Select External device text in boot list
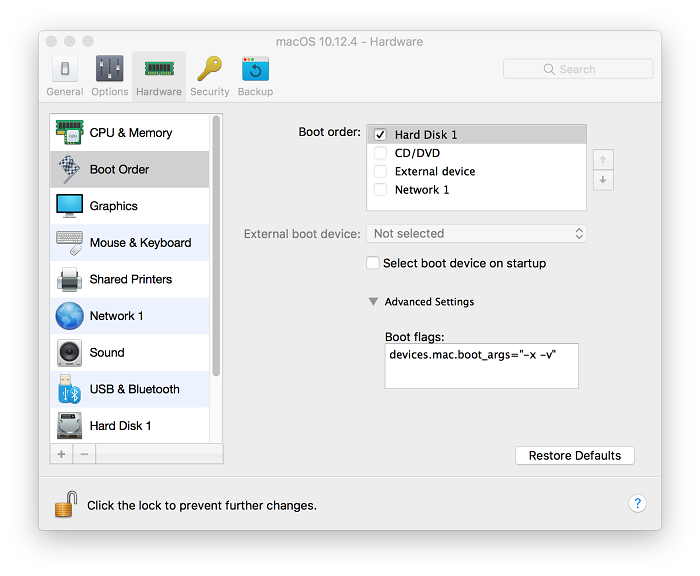The width and height of the screenshot is (700, 576). 435,171
